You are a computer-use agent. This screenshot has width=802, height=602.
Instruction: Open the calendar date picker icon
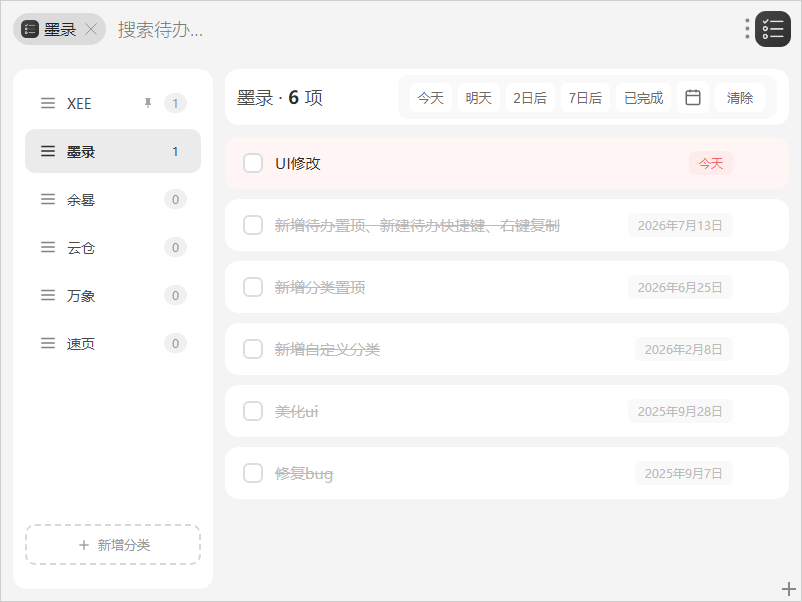[x=693, y=97]
